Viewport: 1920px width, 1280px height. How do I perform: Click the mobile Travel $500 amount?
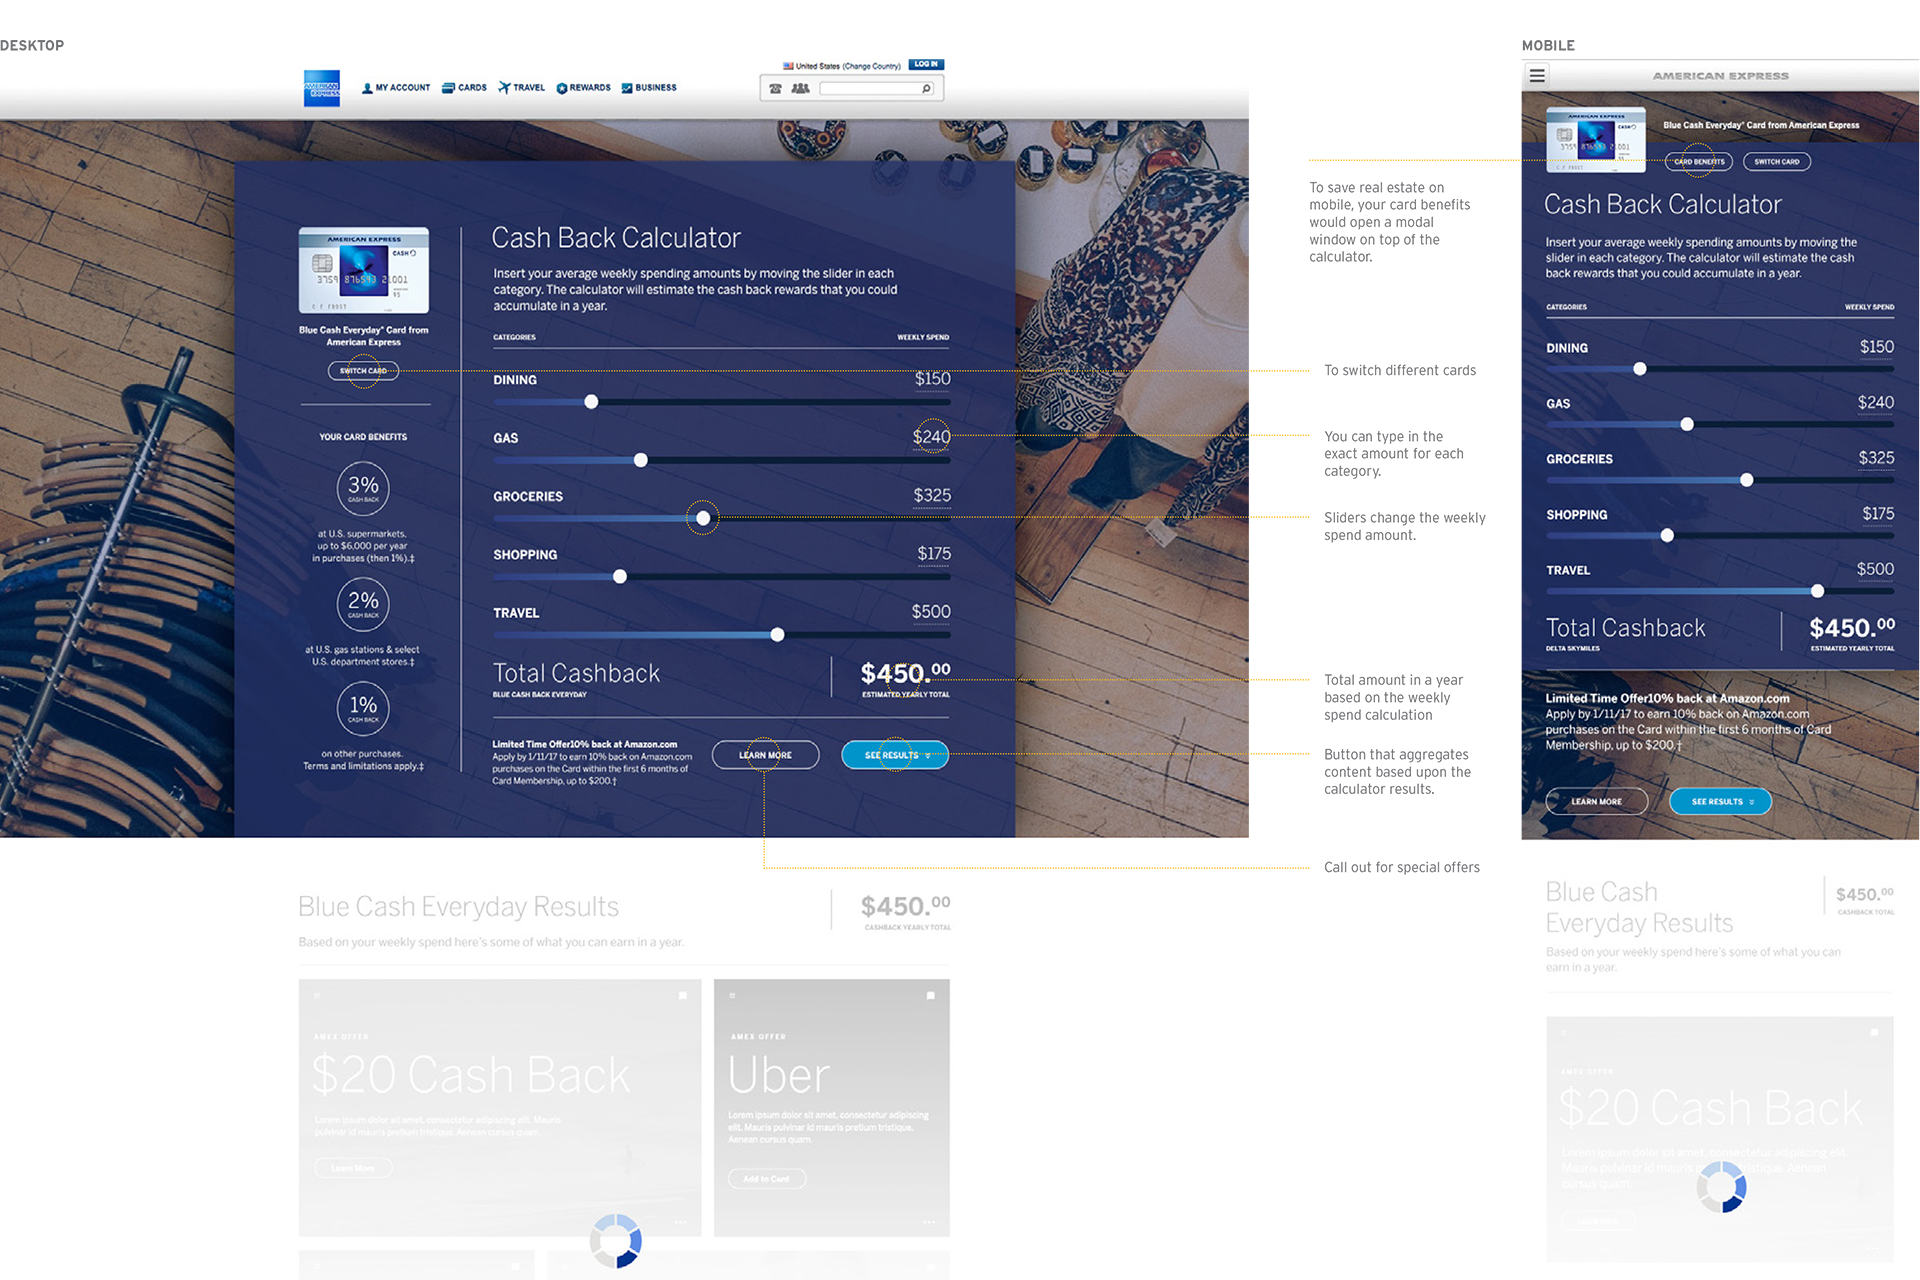coord(1875,569)
